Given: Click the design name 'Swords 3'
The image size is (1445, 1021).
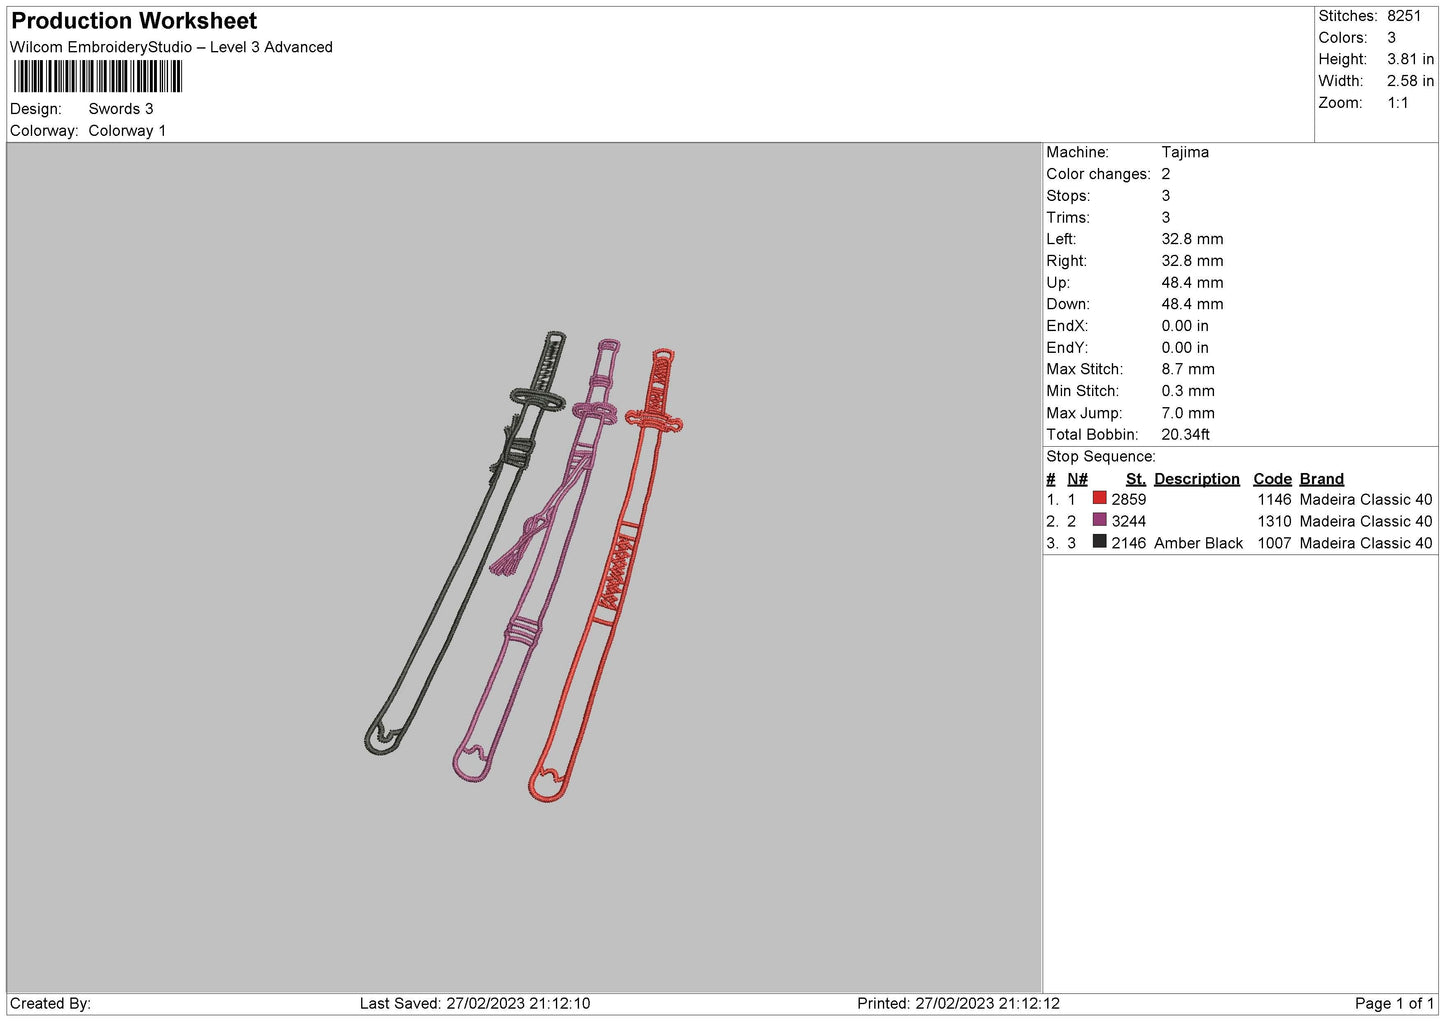Looking at the screenshot, I should [121, 109].
